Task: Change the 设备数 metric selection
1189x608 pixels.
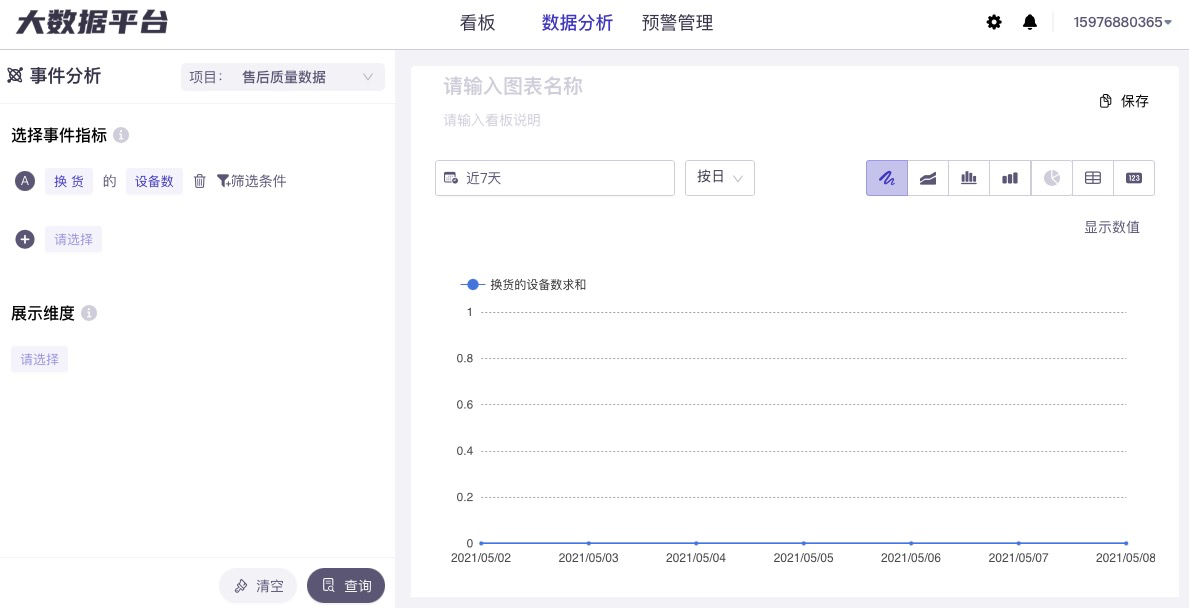Action: tap(154, 181)
